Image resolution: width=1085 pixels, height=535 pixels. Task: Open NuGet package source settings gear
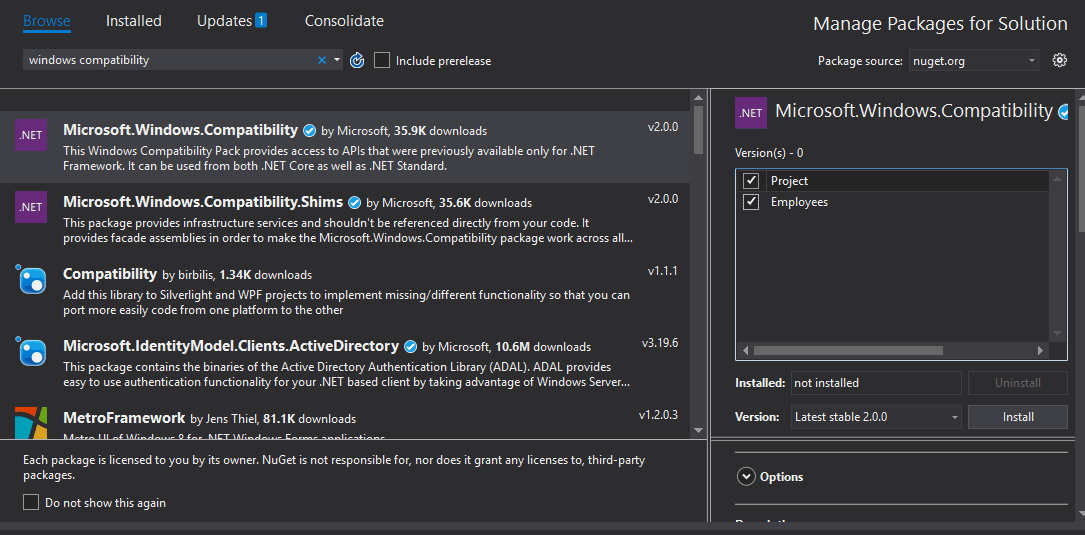[1059, 60]
